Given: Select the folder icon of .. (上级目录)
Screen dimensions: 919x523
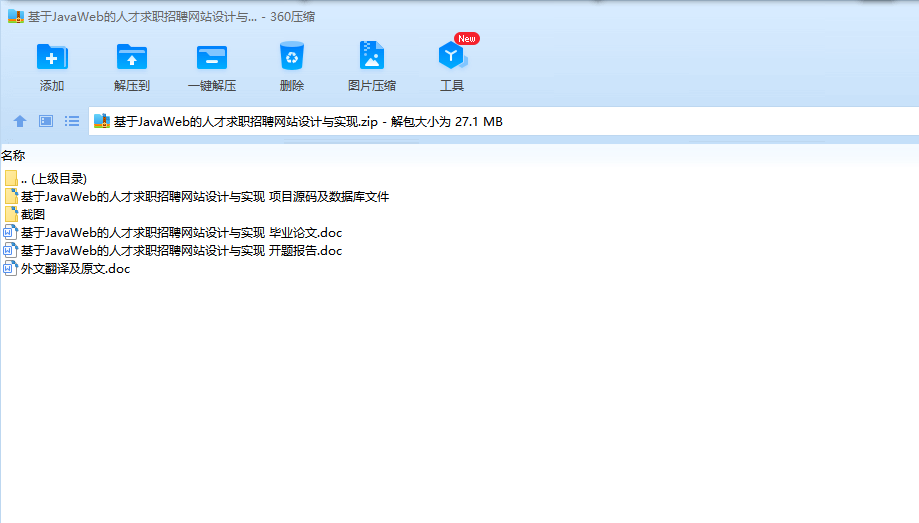Looking at the screenshot, I should click(11, 178).
